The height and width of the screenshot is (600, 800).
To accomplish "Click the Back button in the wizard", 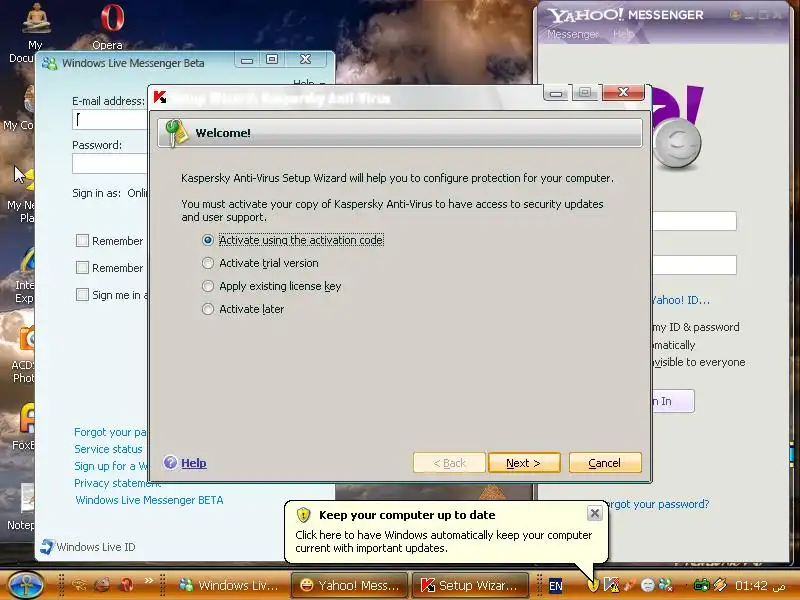I will pyautogui.click(x=449, y=463).
